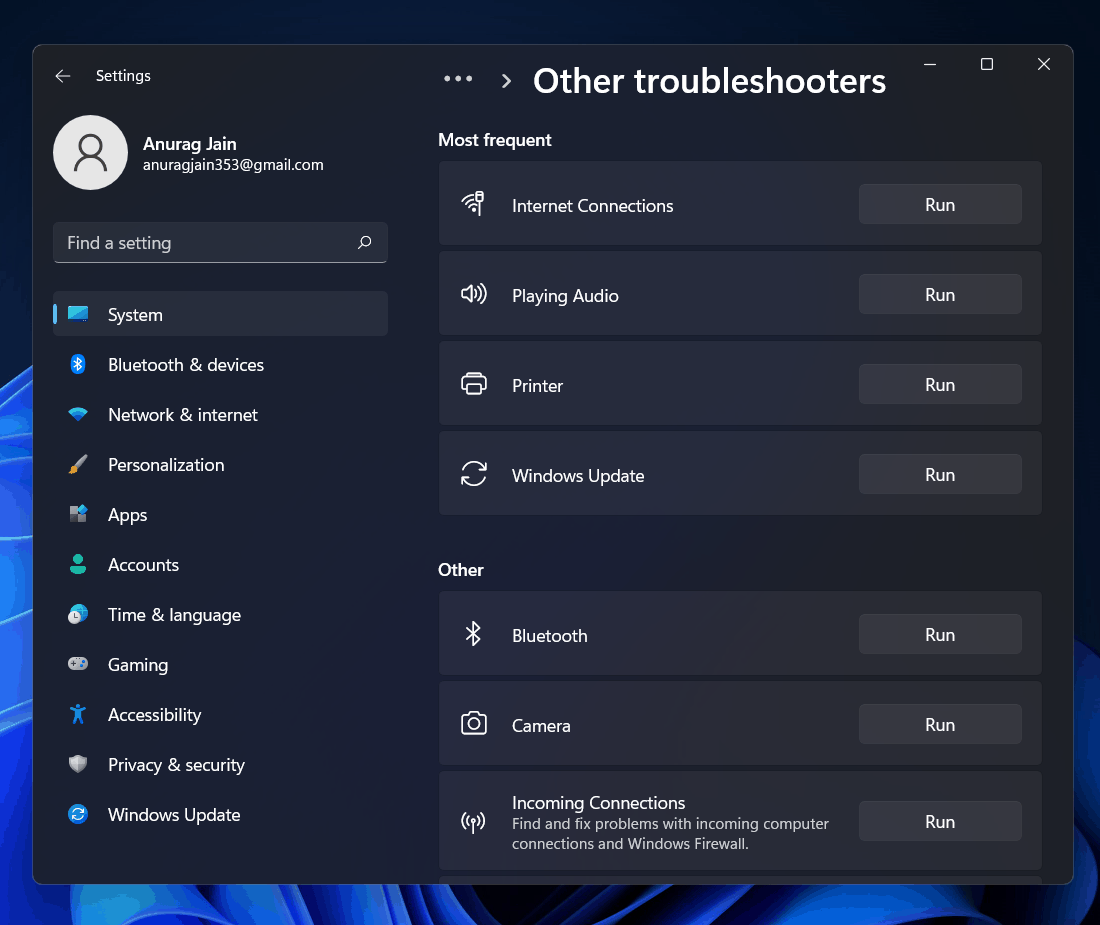Select Personalization in the sidebar
1100x925 pixels.
click(x=220, y=464)
